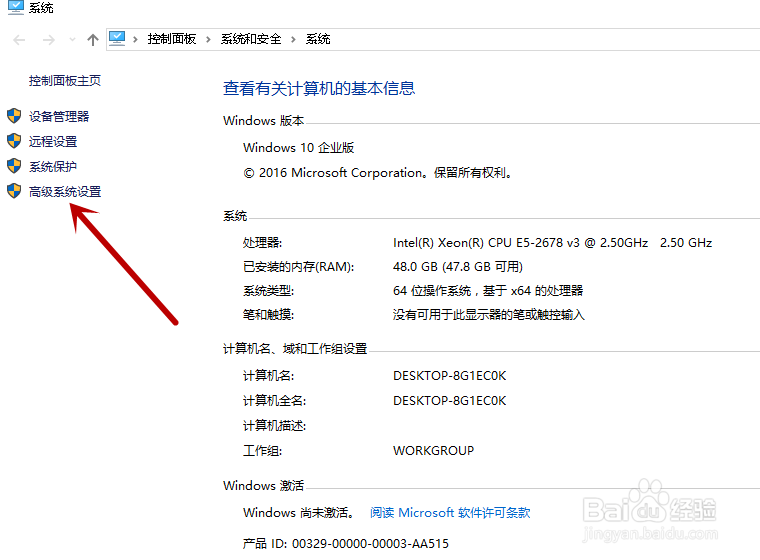This screenshot has height=560, width=760.
Task: Click the address bar empty field area
Action: pyautogui.click(x=545, y=39)
